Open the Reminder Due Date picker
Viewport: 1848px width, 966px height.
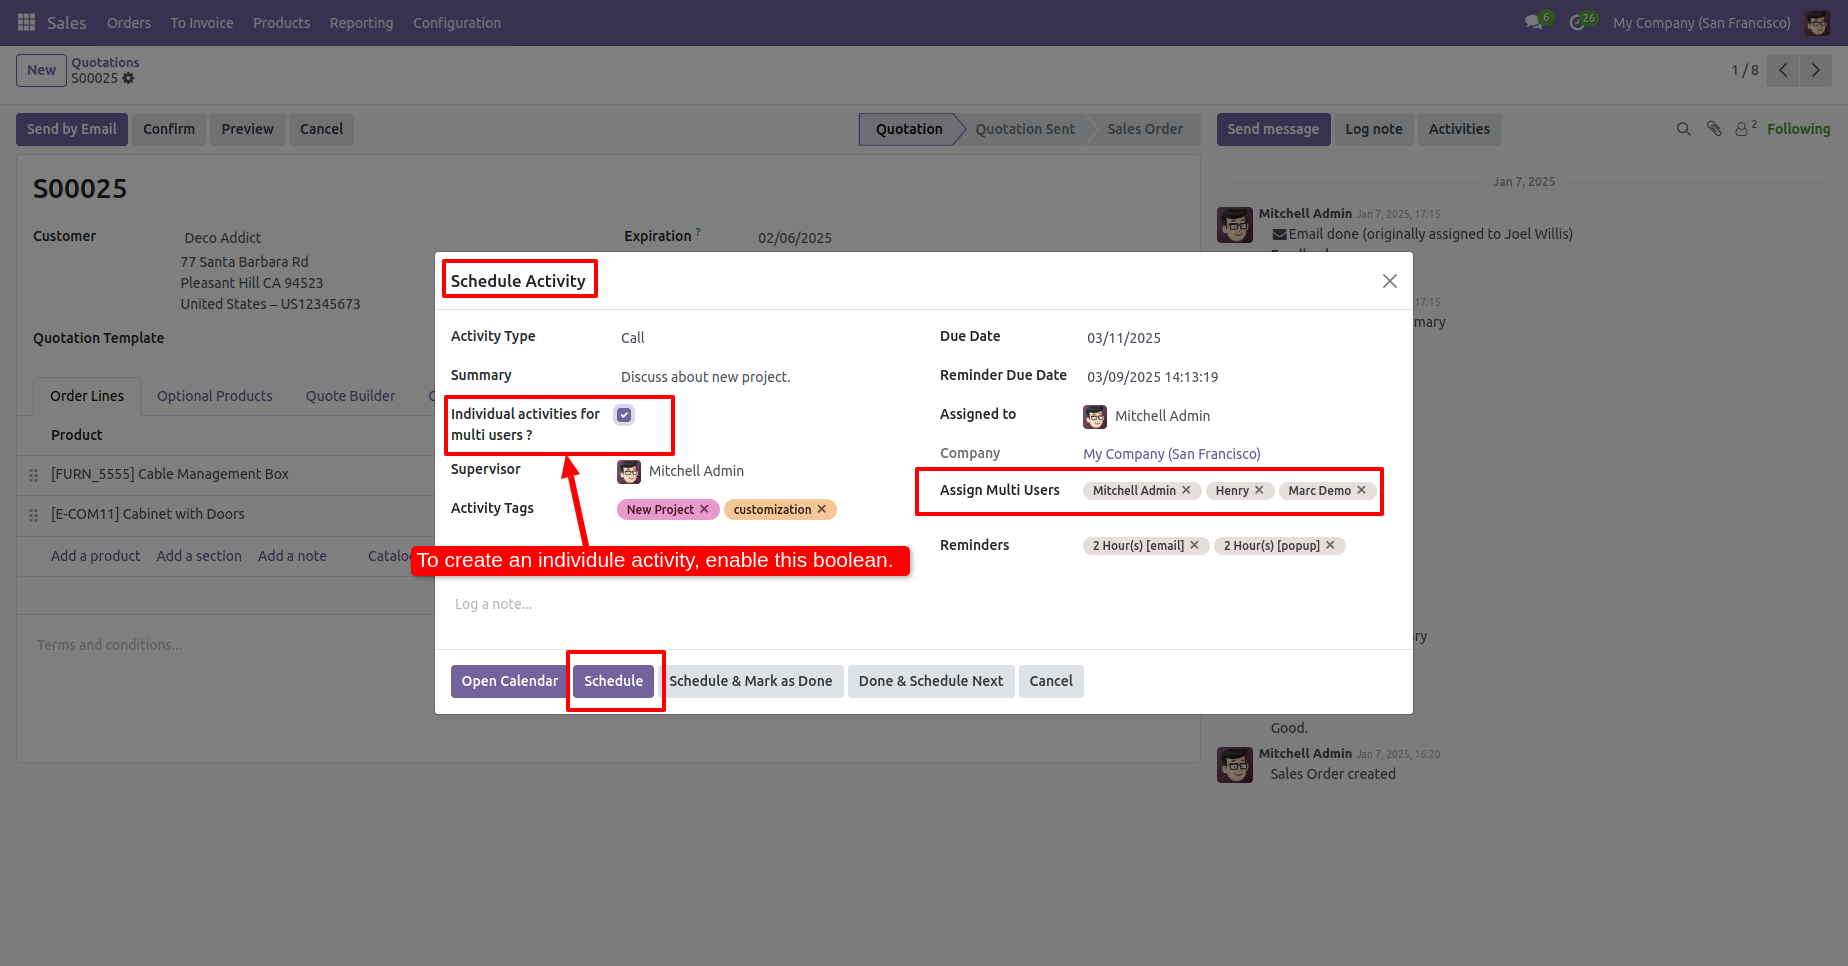click(x=1238, y=377)
